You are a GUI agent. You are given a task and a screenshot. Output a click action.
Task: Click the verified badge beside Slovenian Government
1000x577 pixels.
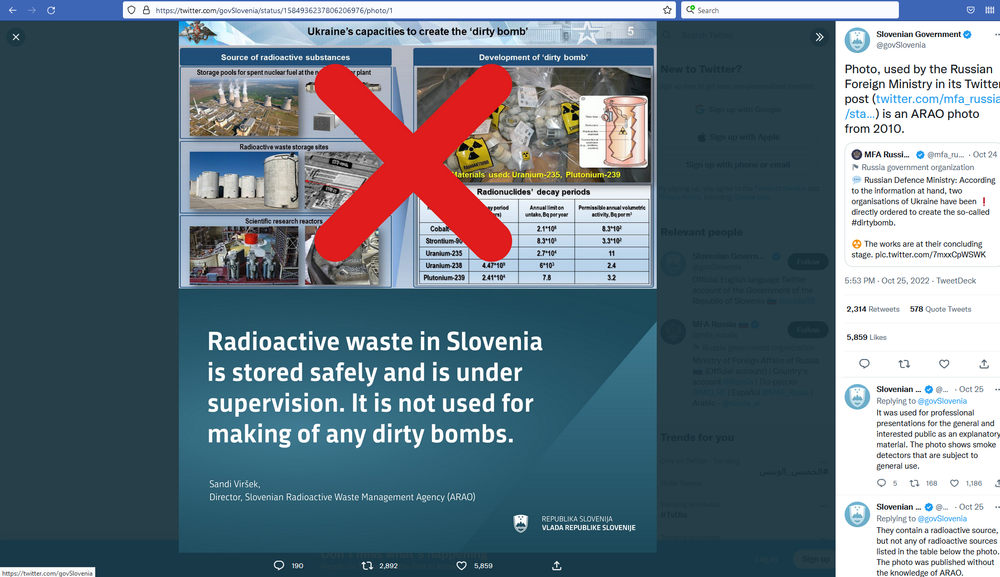pos(967,34)
